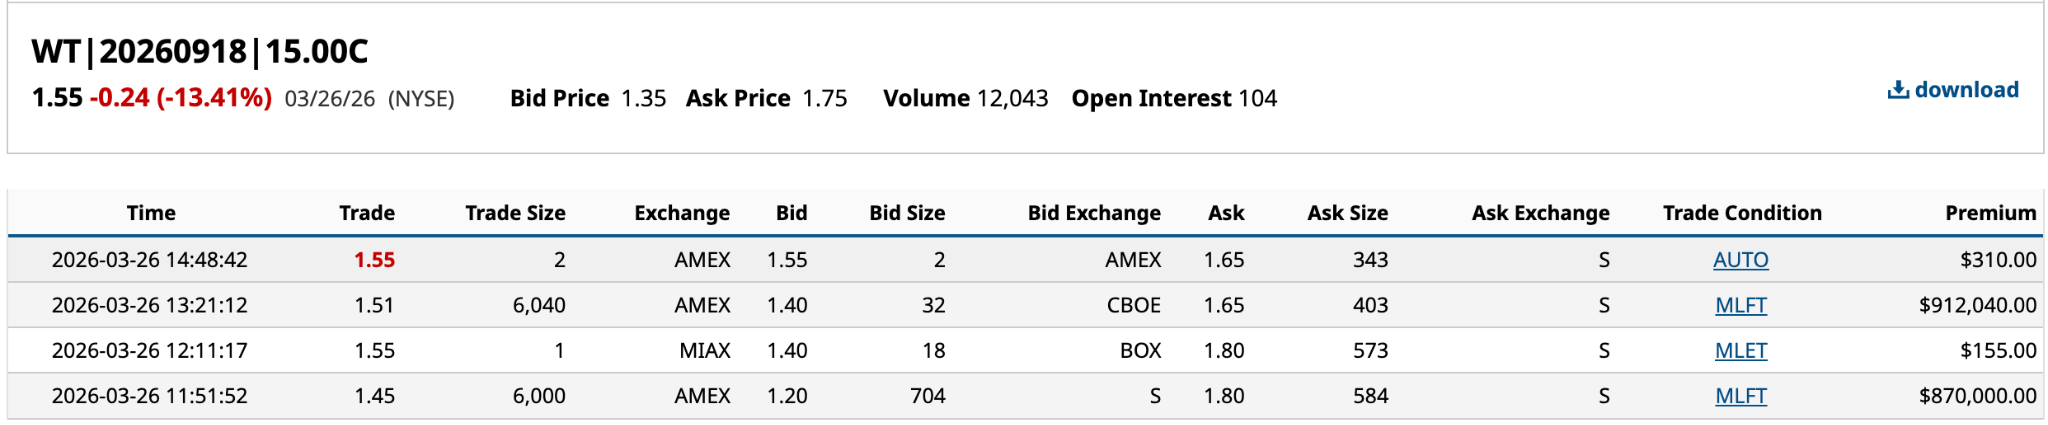Click the Bid column header

point(791,213)
